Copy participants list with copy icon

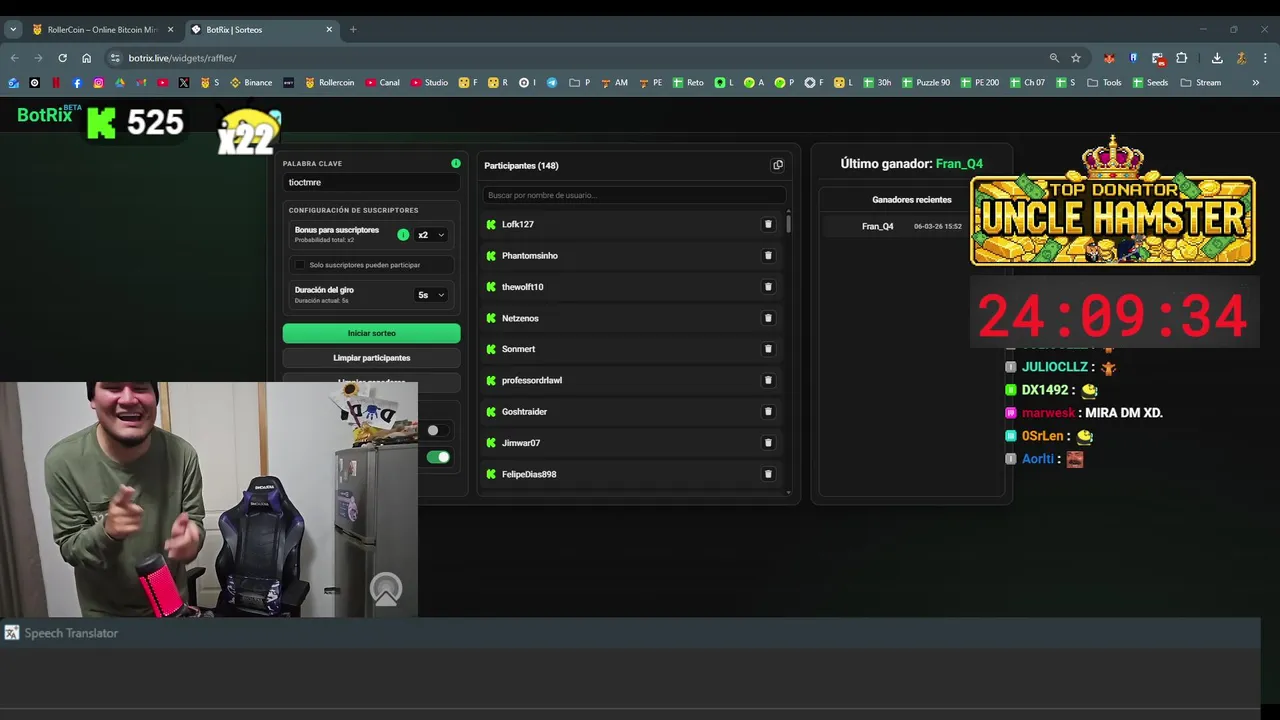point(778,165)
